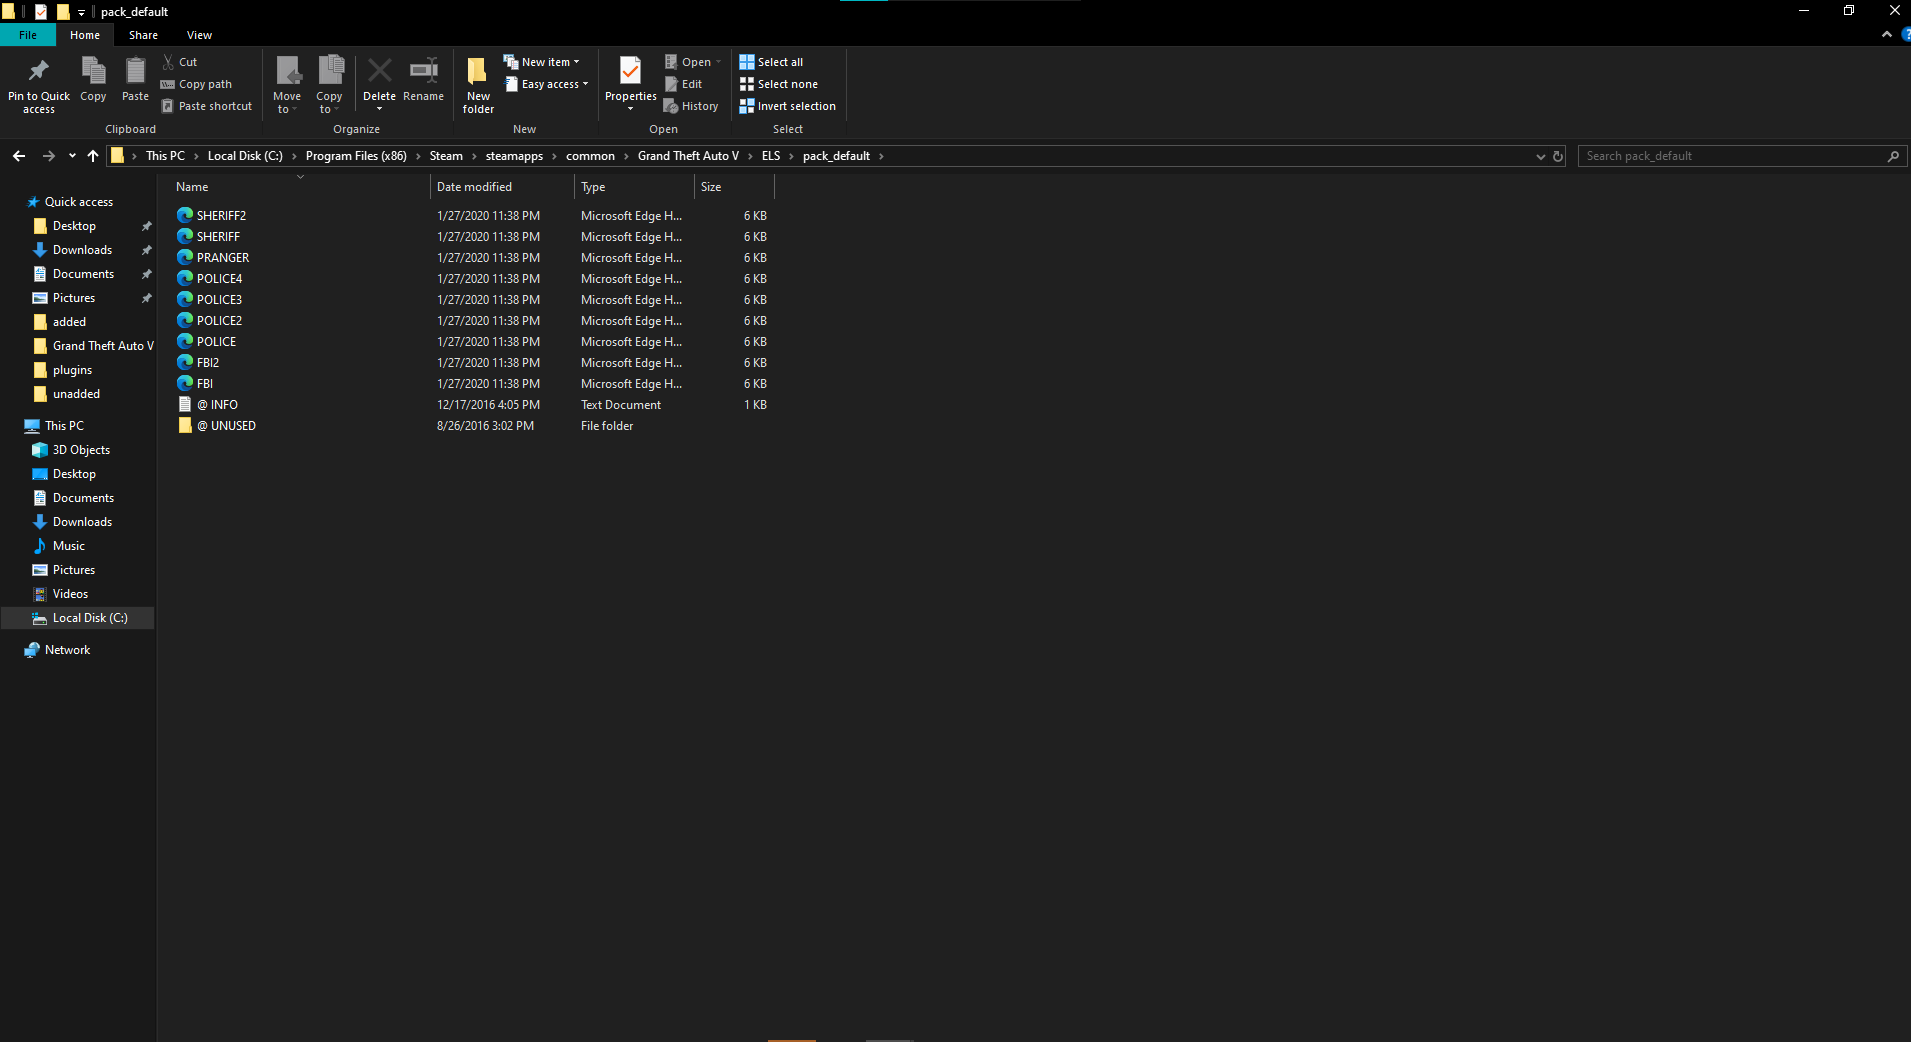Click ELS in the address breadcrumb
The image size is (1911, 1042).
click(x=771, y=156)
